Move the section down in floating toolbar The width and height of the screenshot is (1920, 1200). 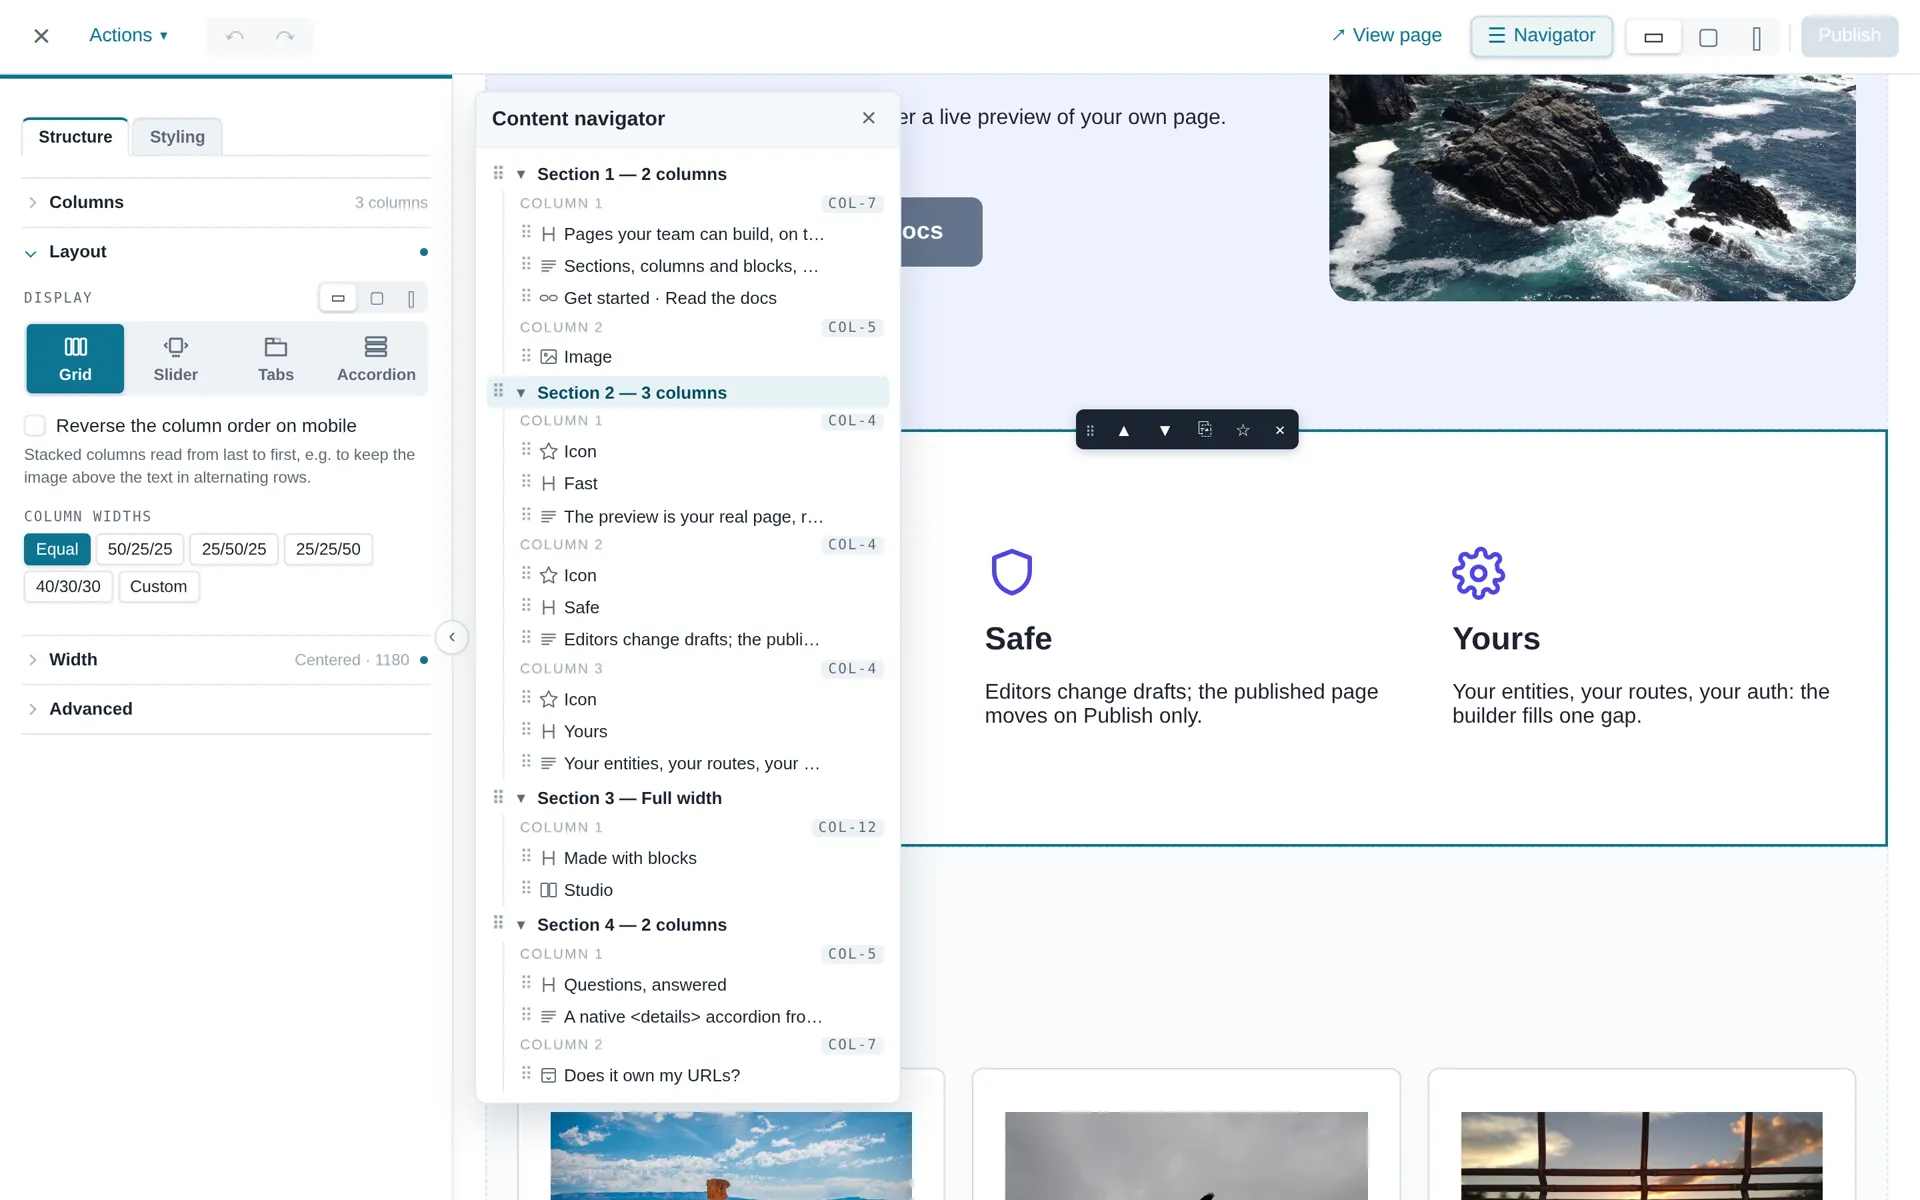click(1165, 430)
